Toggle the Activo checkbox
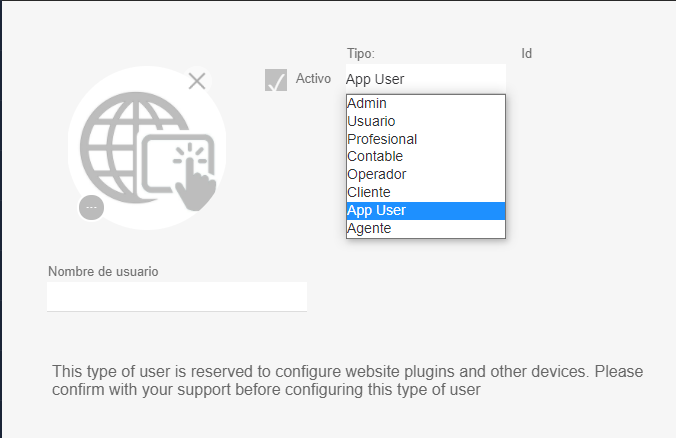 pos(276,80)
